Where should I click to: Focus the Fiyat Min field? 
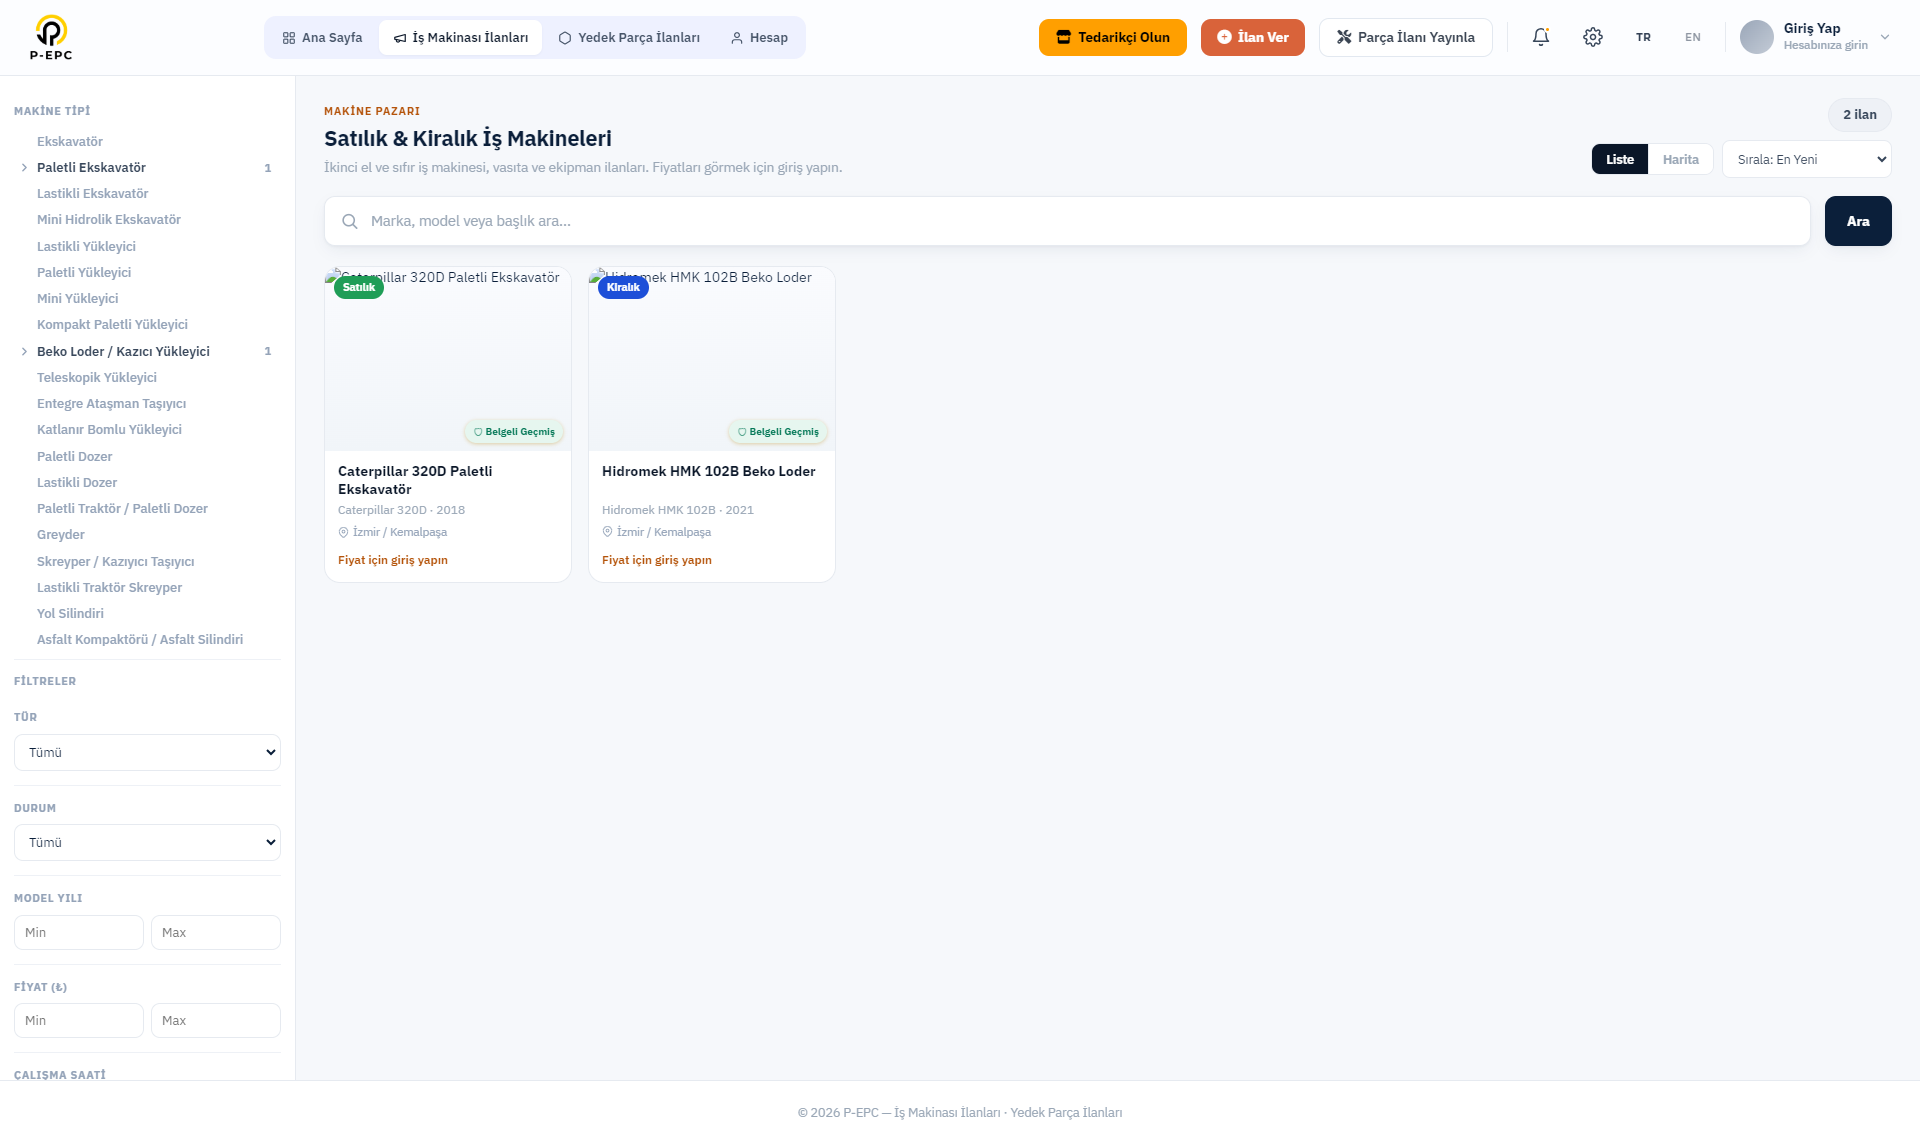(x=79, y=1020)
